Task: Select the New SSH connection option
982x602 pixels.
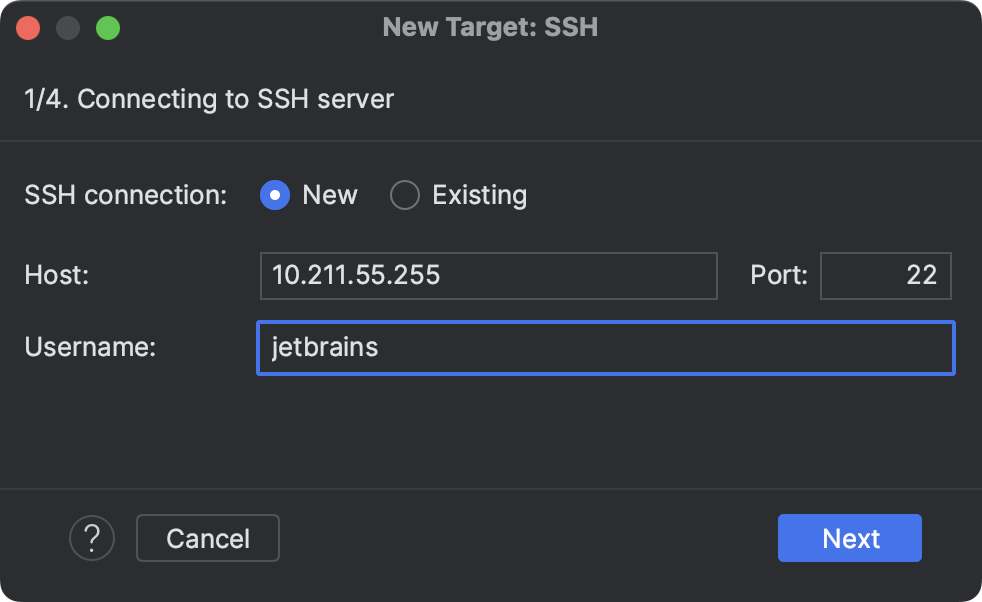Action: point(274,195)
